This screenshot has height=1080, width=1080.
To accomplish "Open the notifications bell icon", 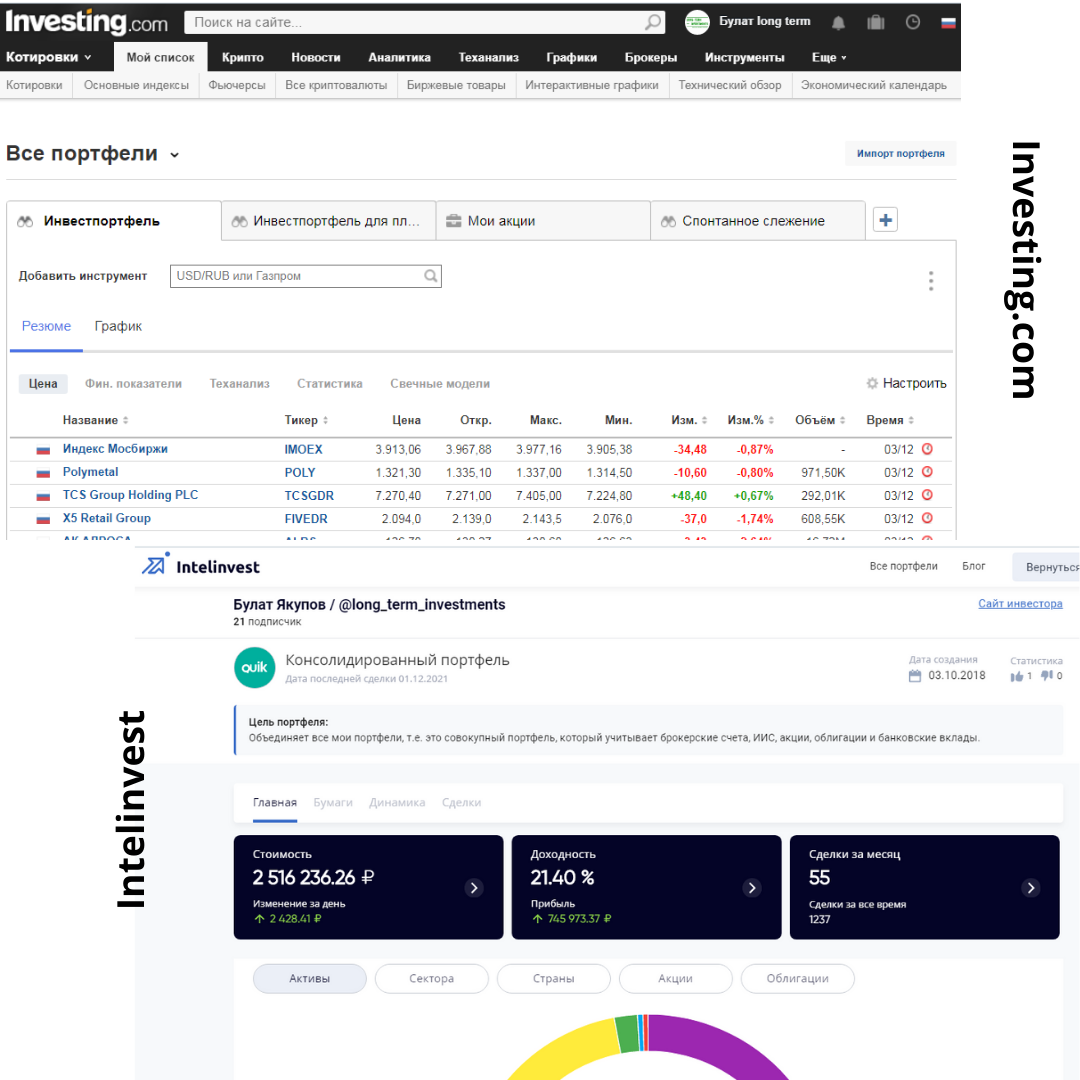I will 838,23.
